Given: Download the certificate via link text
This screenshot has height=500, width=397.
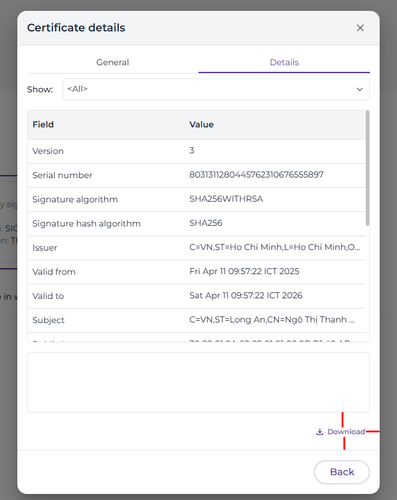Looking at the screenshot, I should 346,432.
